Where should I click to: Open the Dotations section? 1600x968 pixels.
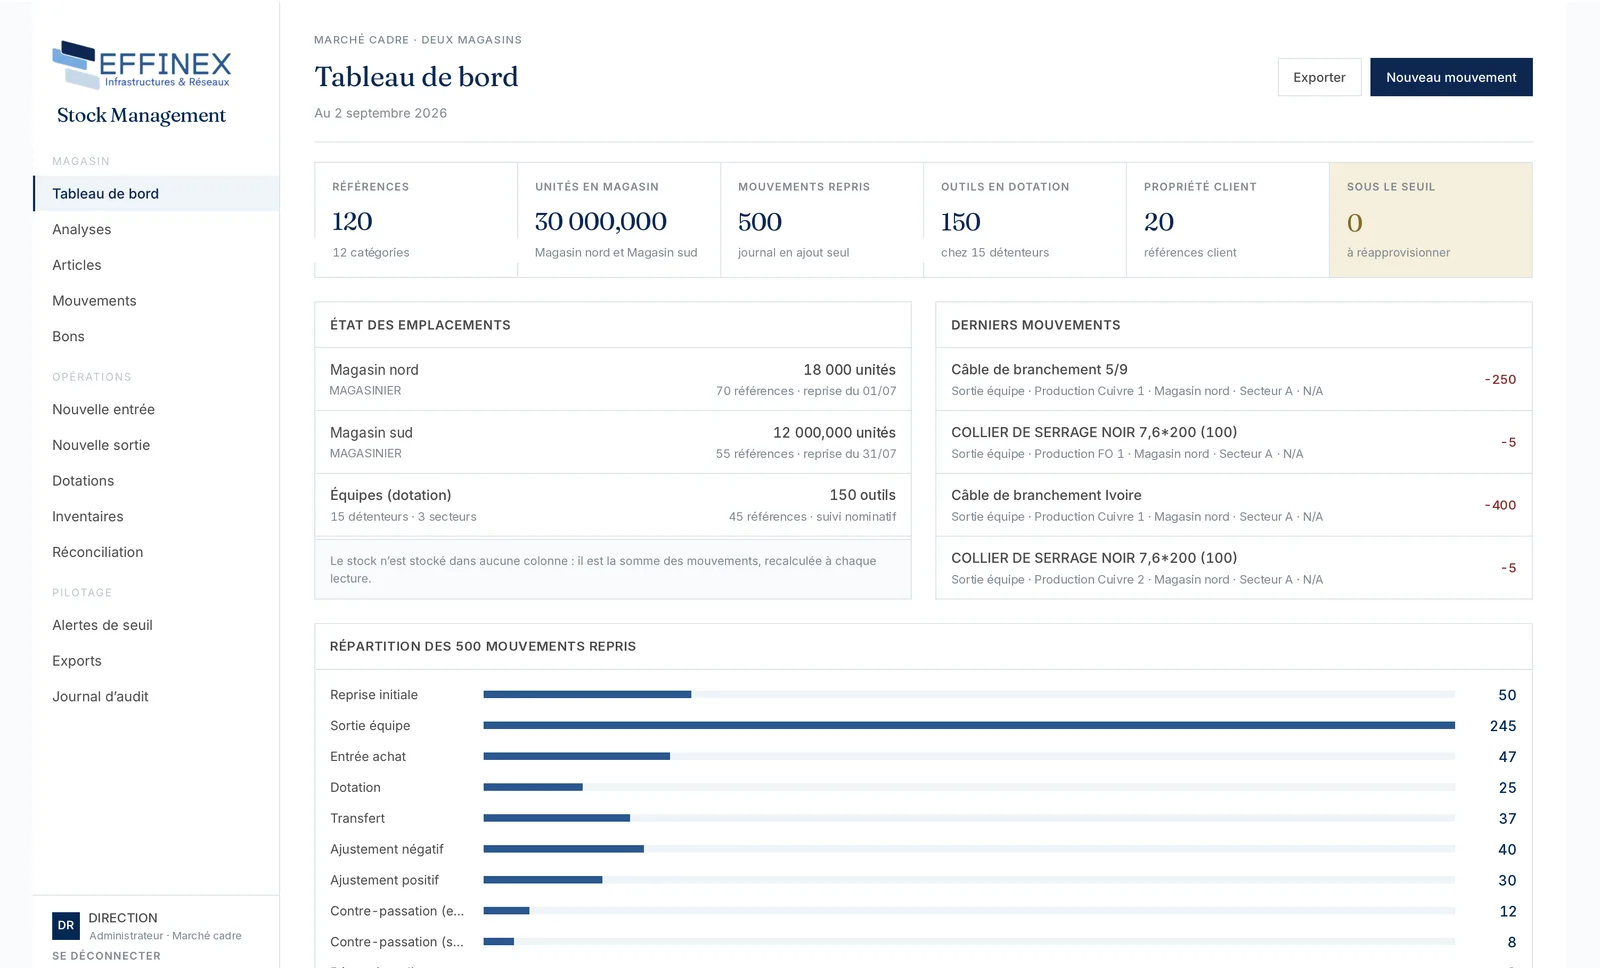click(156, 481)
